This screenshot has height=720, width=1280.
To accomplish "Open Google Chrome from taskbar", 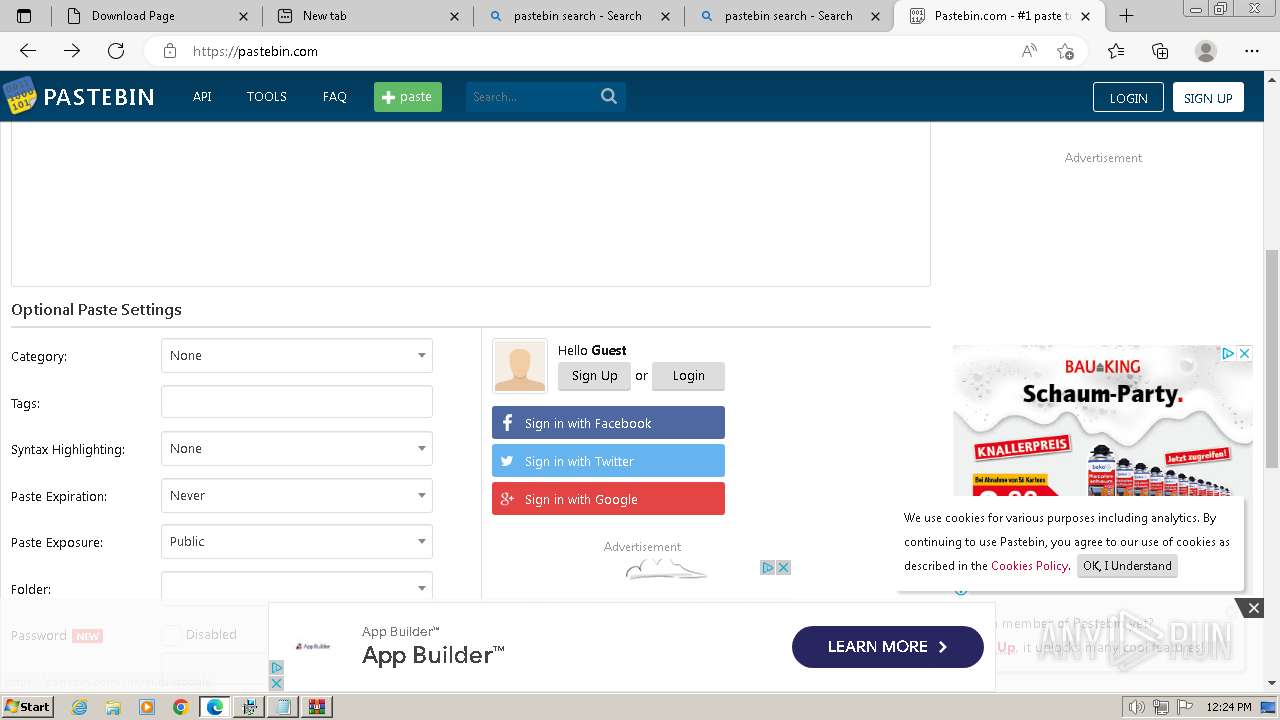I will point(181,707).
